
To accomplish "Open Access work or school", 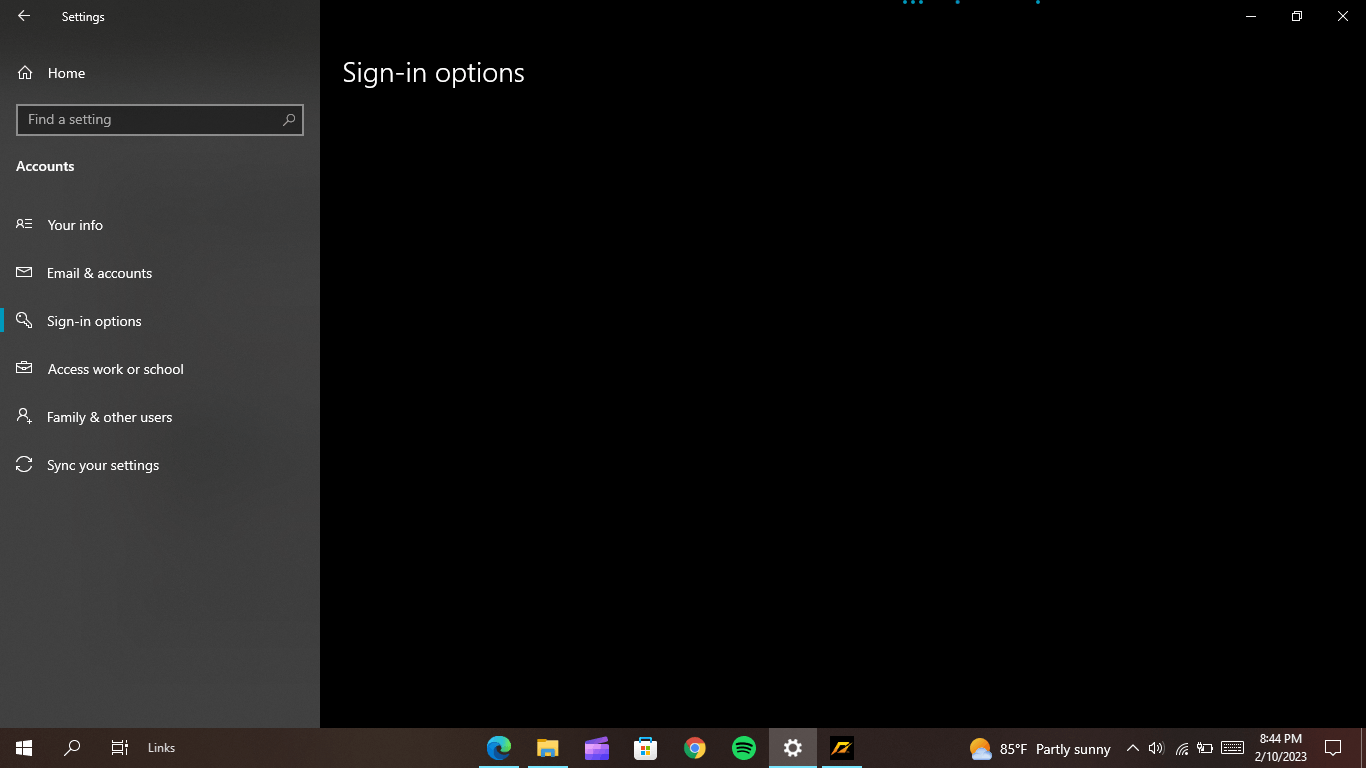I will [x=160, y=369].
